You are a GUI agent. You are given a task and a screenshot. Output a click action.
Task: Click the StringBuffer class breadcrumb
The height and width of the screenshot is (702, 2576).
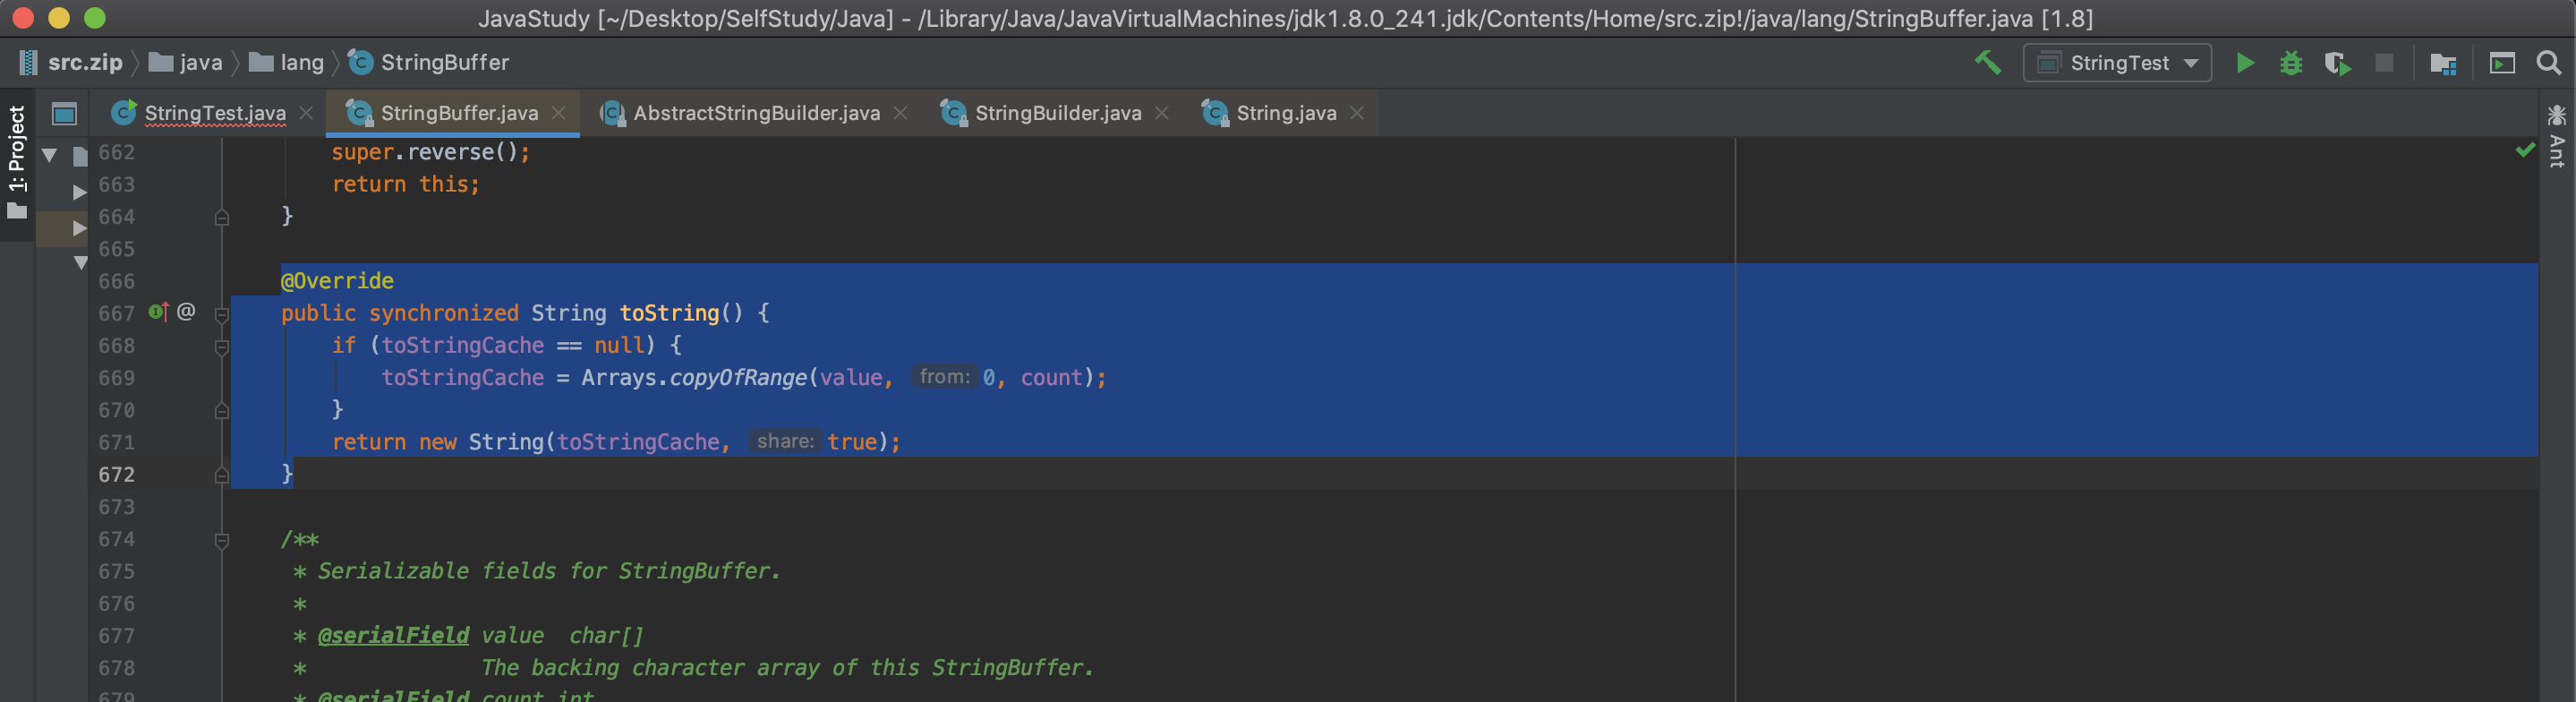[429, 63]
